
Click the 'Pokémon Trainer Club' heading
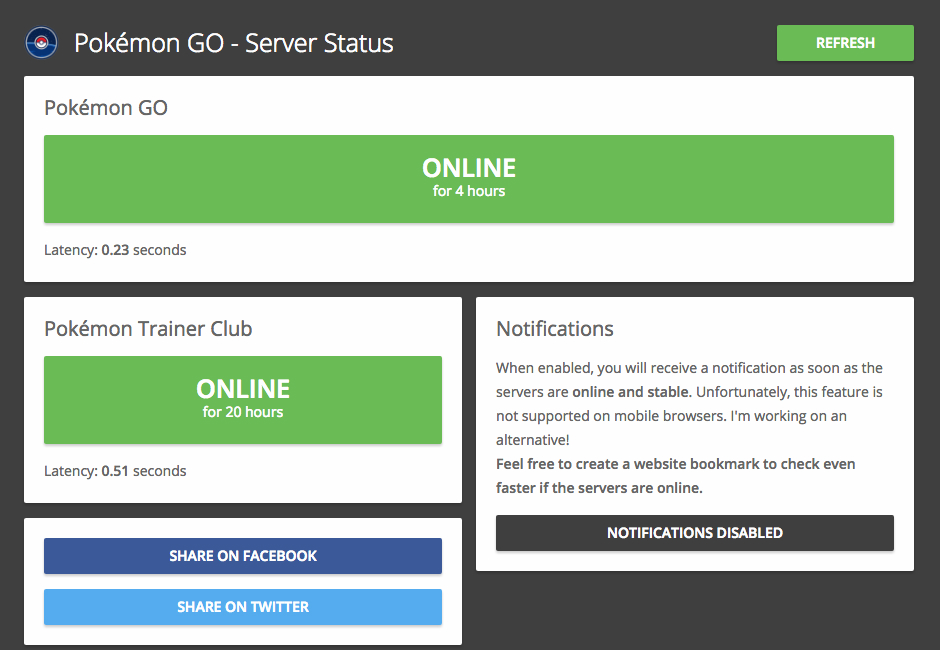[148, 329]
